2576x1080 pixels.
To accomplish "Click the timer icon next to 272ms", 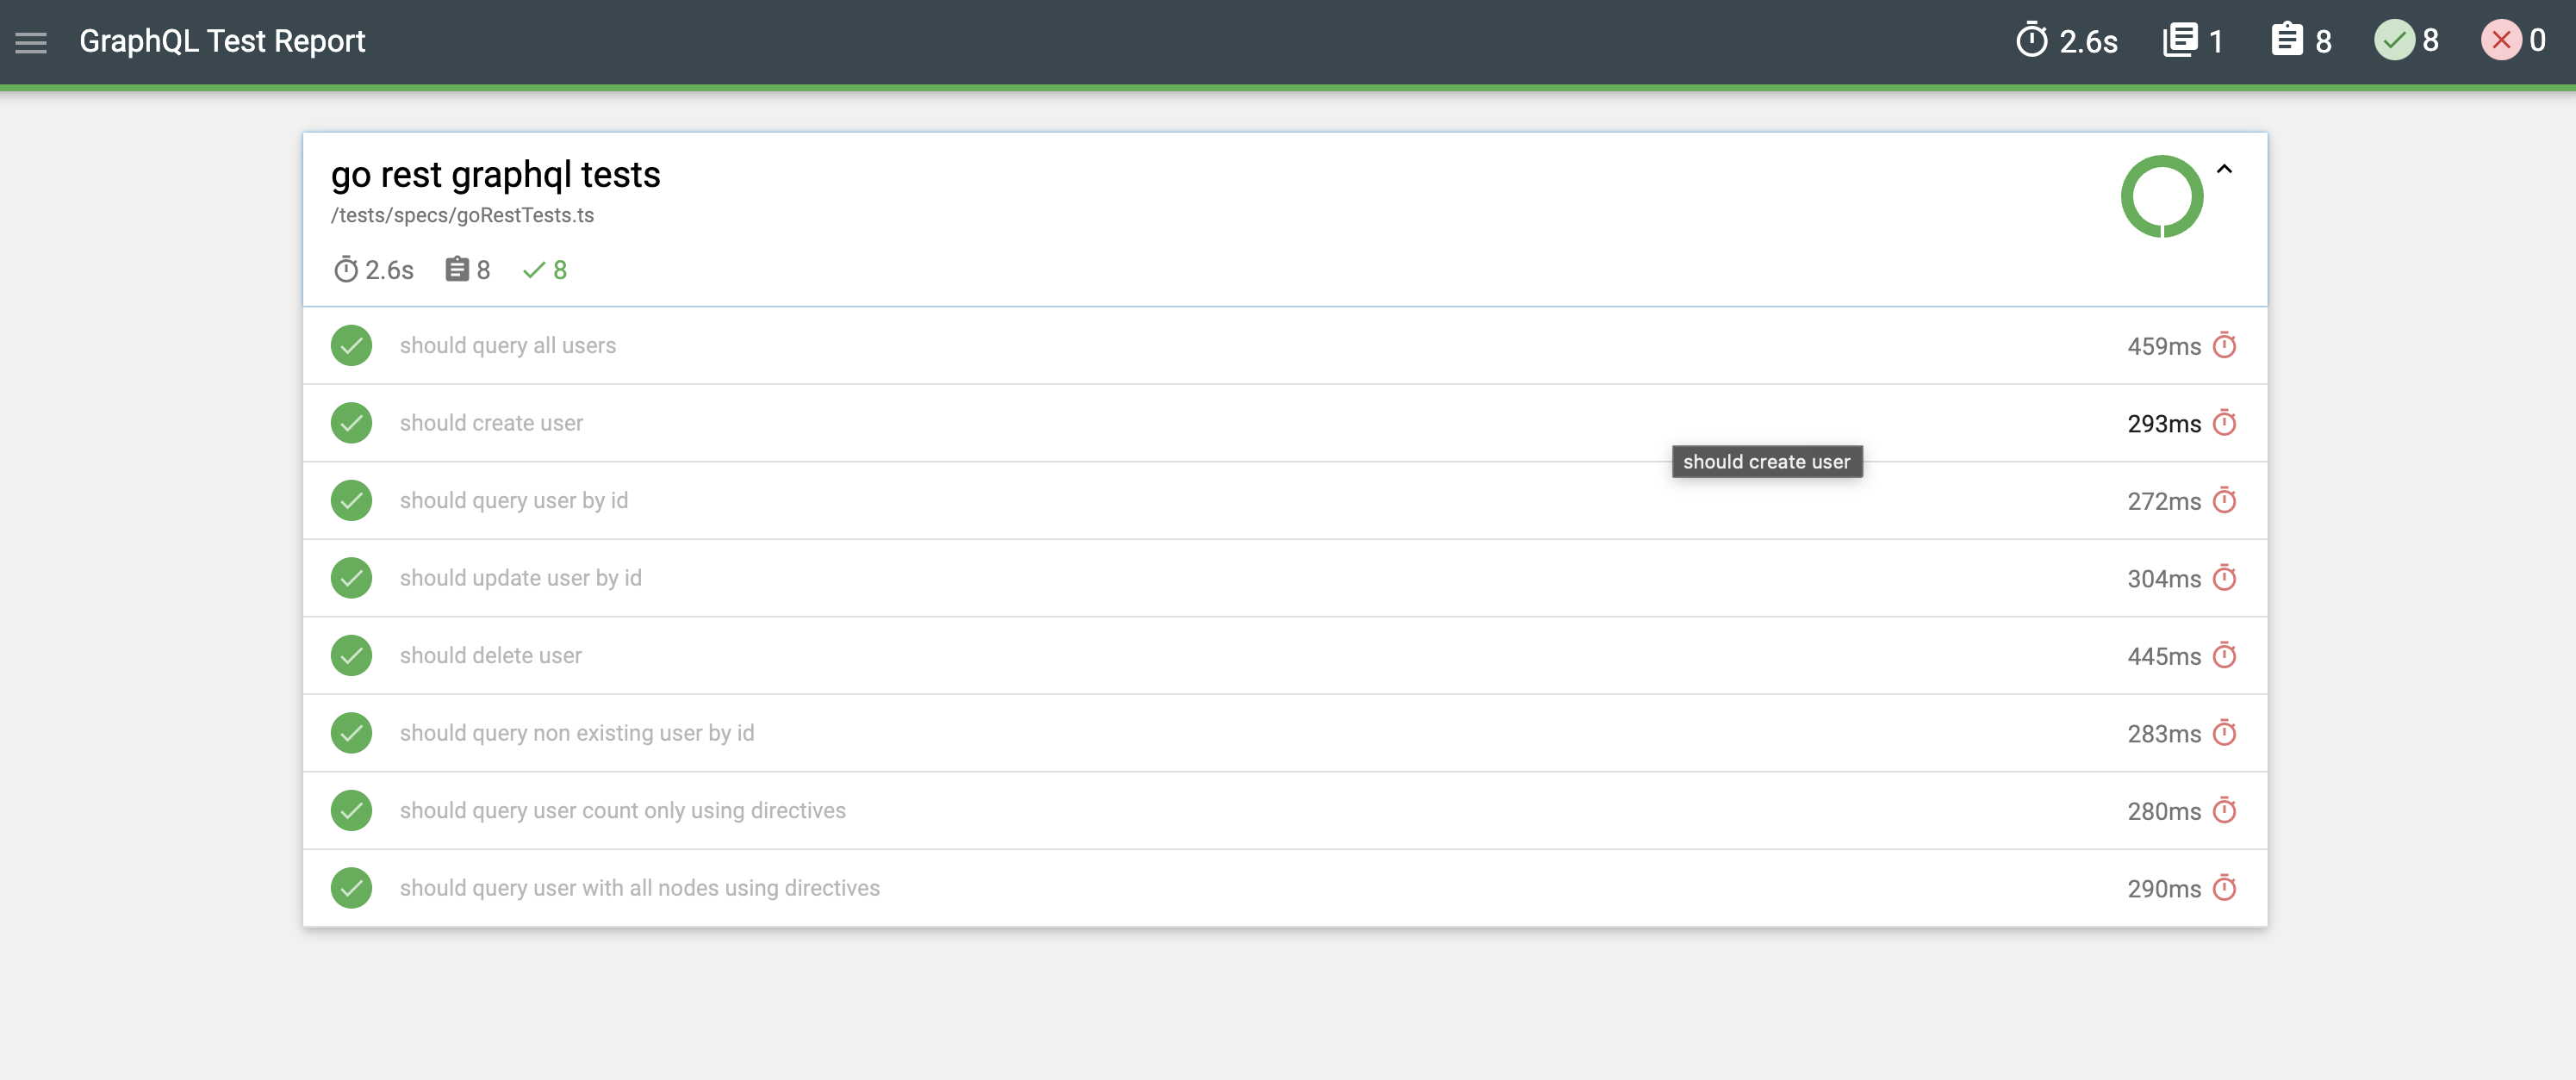I will pos(2224,500).
